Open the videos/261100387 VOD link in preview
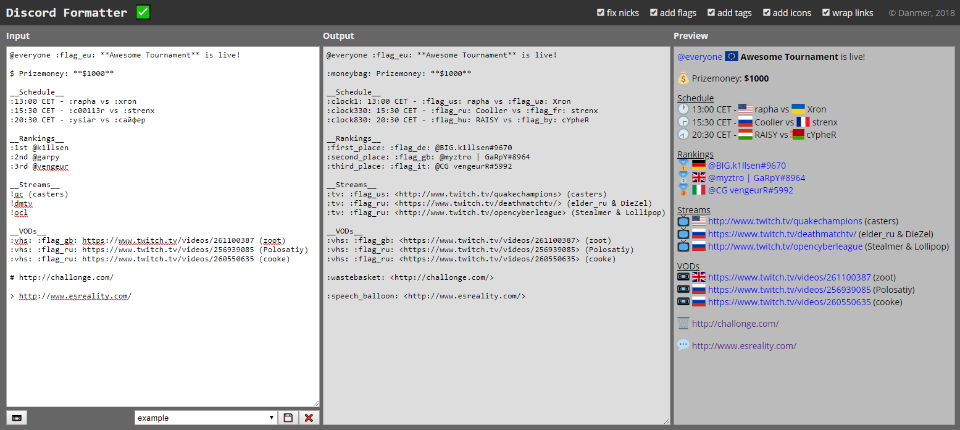This screenshot has height=430, width=960. tap(789, 277)
